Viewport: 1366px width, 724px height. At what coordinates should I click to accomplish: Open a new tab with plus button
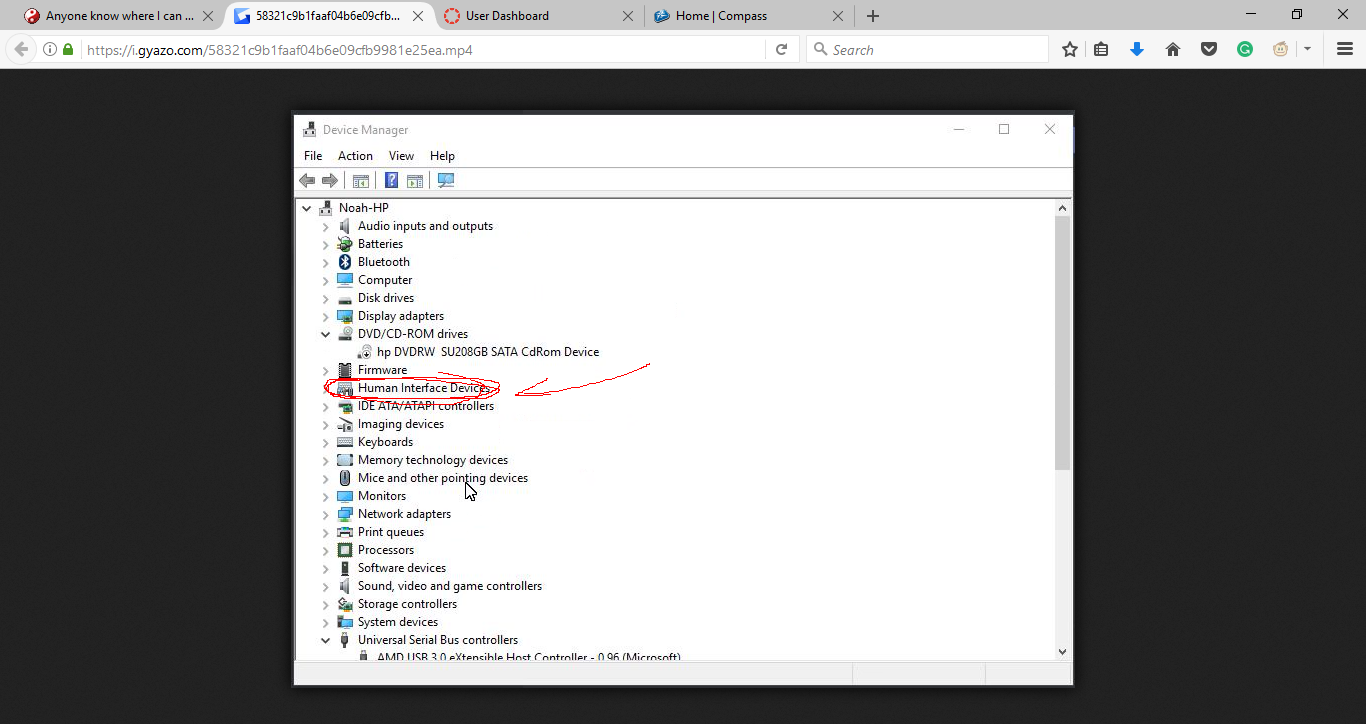pos(873,16)
